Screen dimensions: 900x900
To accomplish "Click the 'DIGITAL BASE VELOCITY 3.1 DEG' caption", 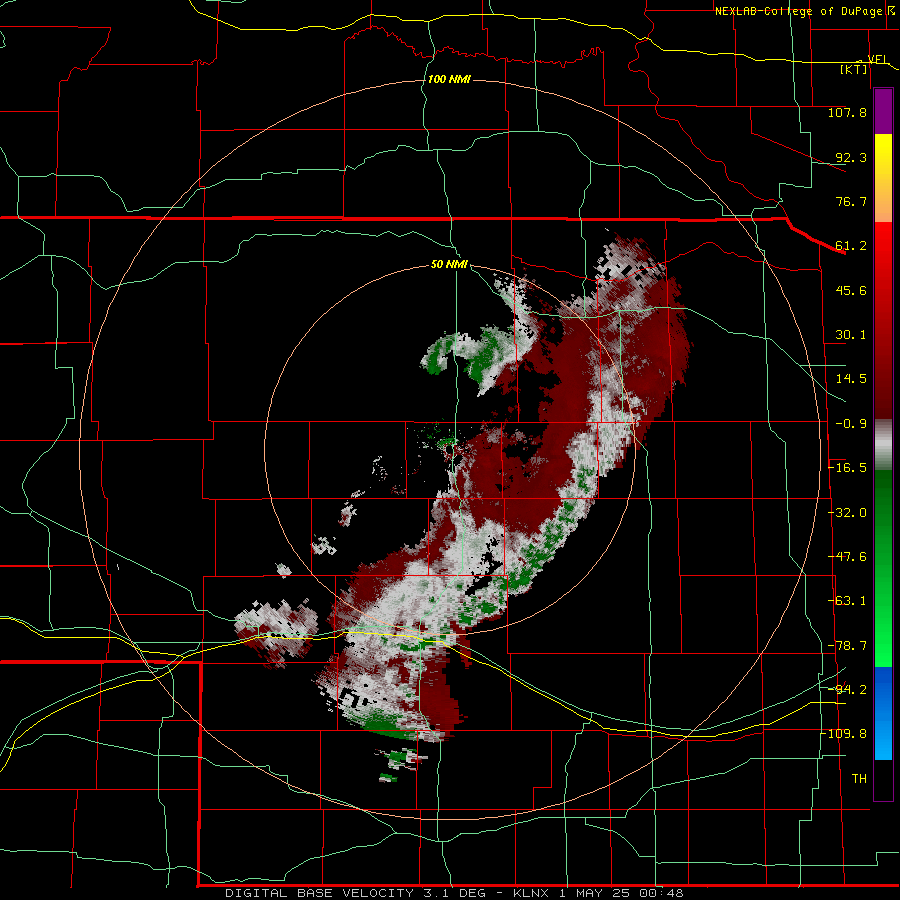I will click(x=355, y=893).
